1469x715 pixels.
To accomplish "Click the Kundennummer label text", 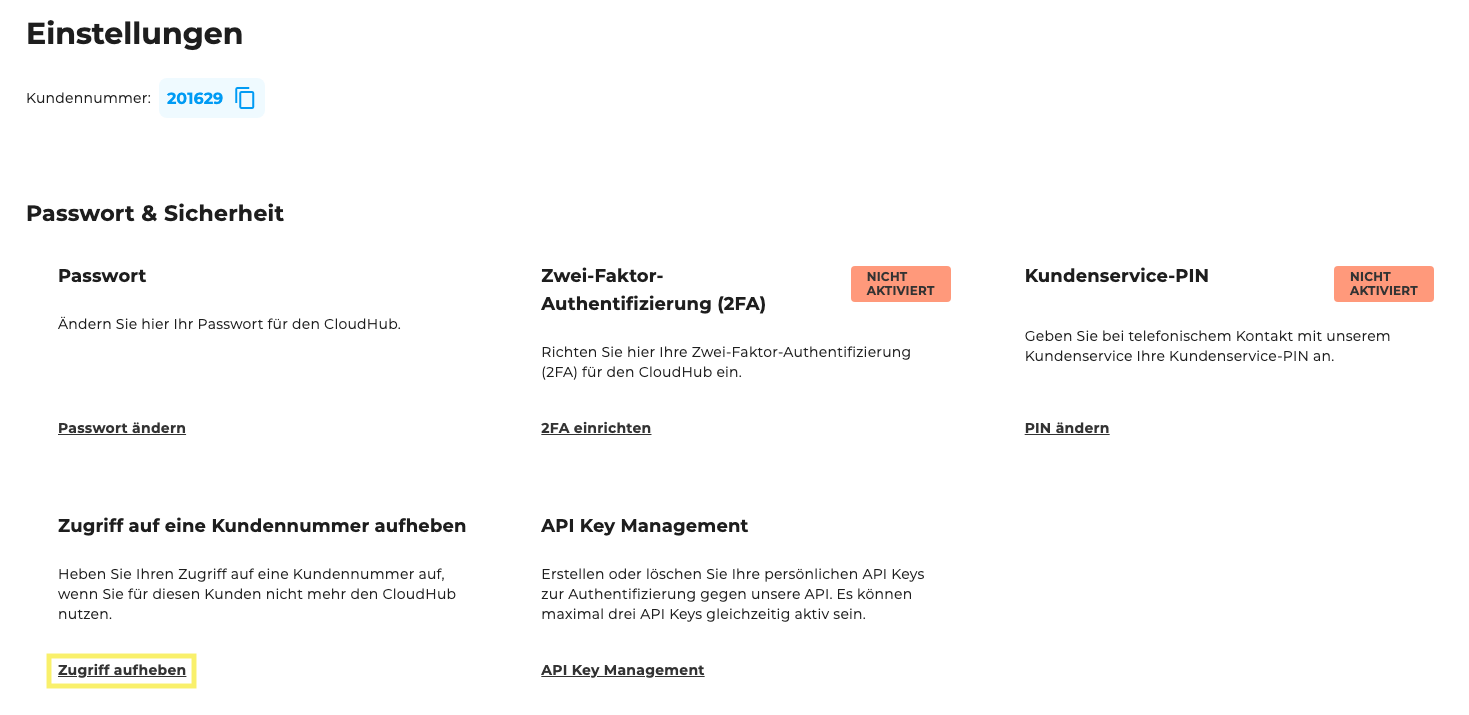I will 88,97.
